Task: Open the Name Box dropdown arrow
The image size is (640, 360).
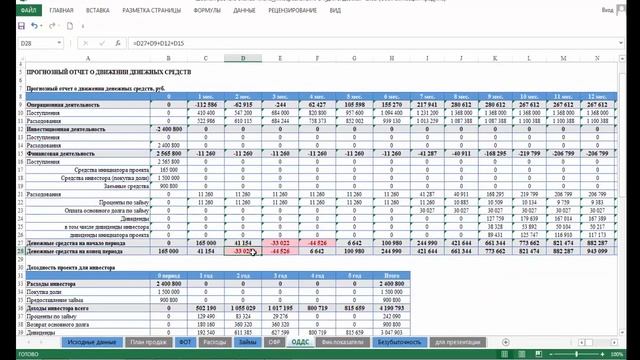Action: coord(59,43)
